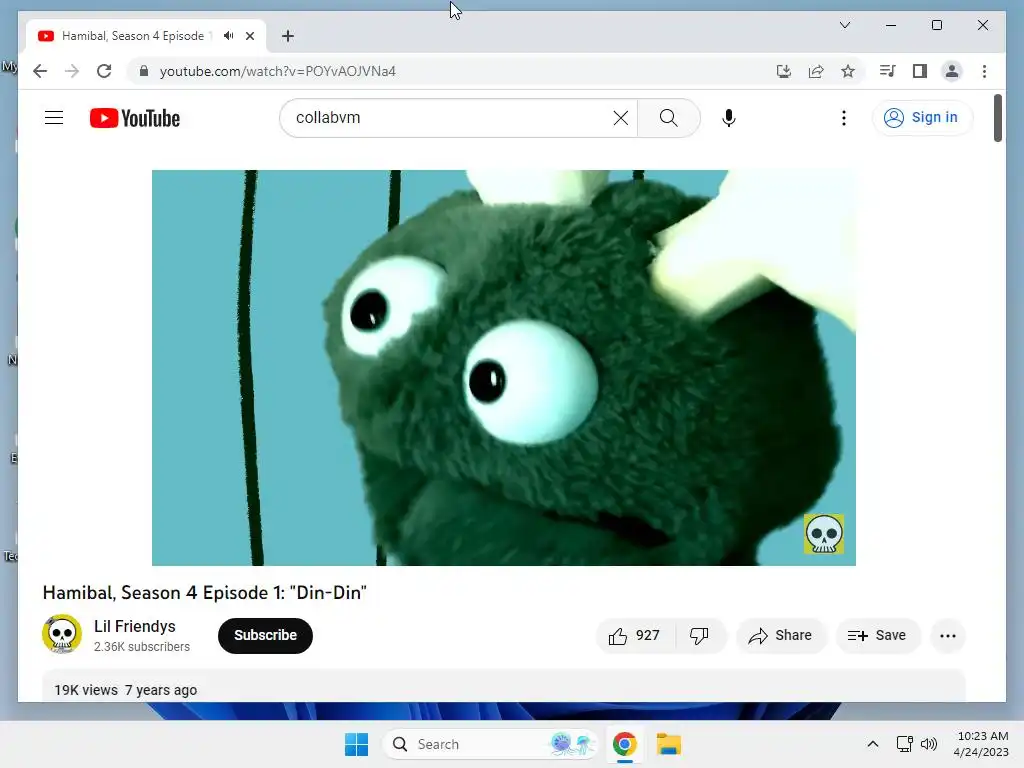
Task: Install YouTube app icon in address bar
Action: click(784, 71)
